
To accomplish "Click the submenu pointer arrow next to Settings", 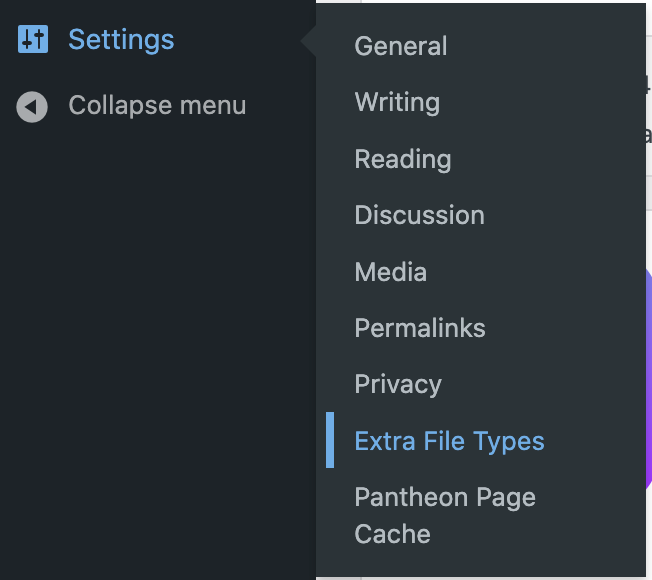I will pyautogui.click(x=309, y=41).
